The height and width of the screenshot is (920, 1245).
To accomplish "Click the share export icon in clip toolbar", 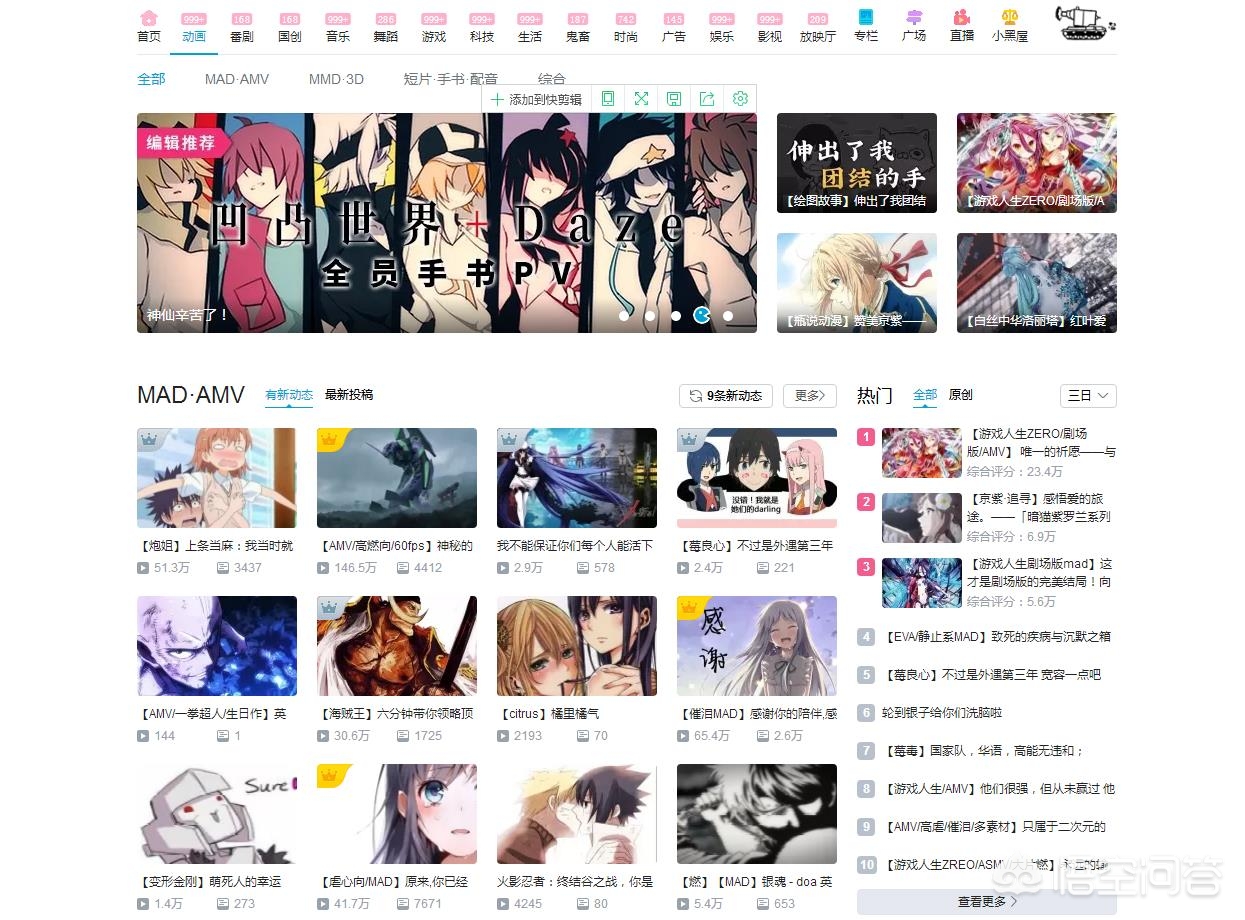I will pyautogui.click(x=707, y=99).
